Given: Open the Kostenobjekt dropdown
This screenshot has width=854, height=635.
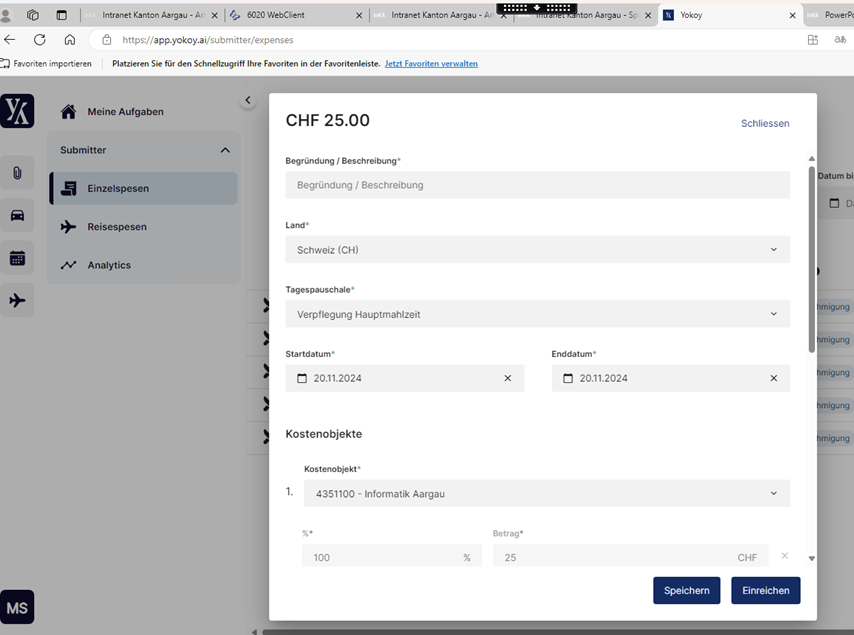Looking at the screenshot, I should (x=546, y=493).
